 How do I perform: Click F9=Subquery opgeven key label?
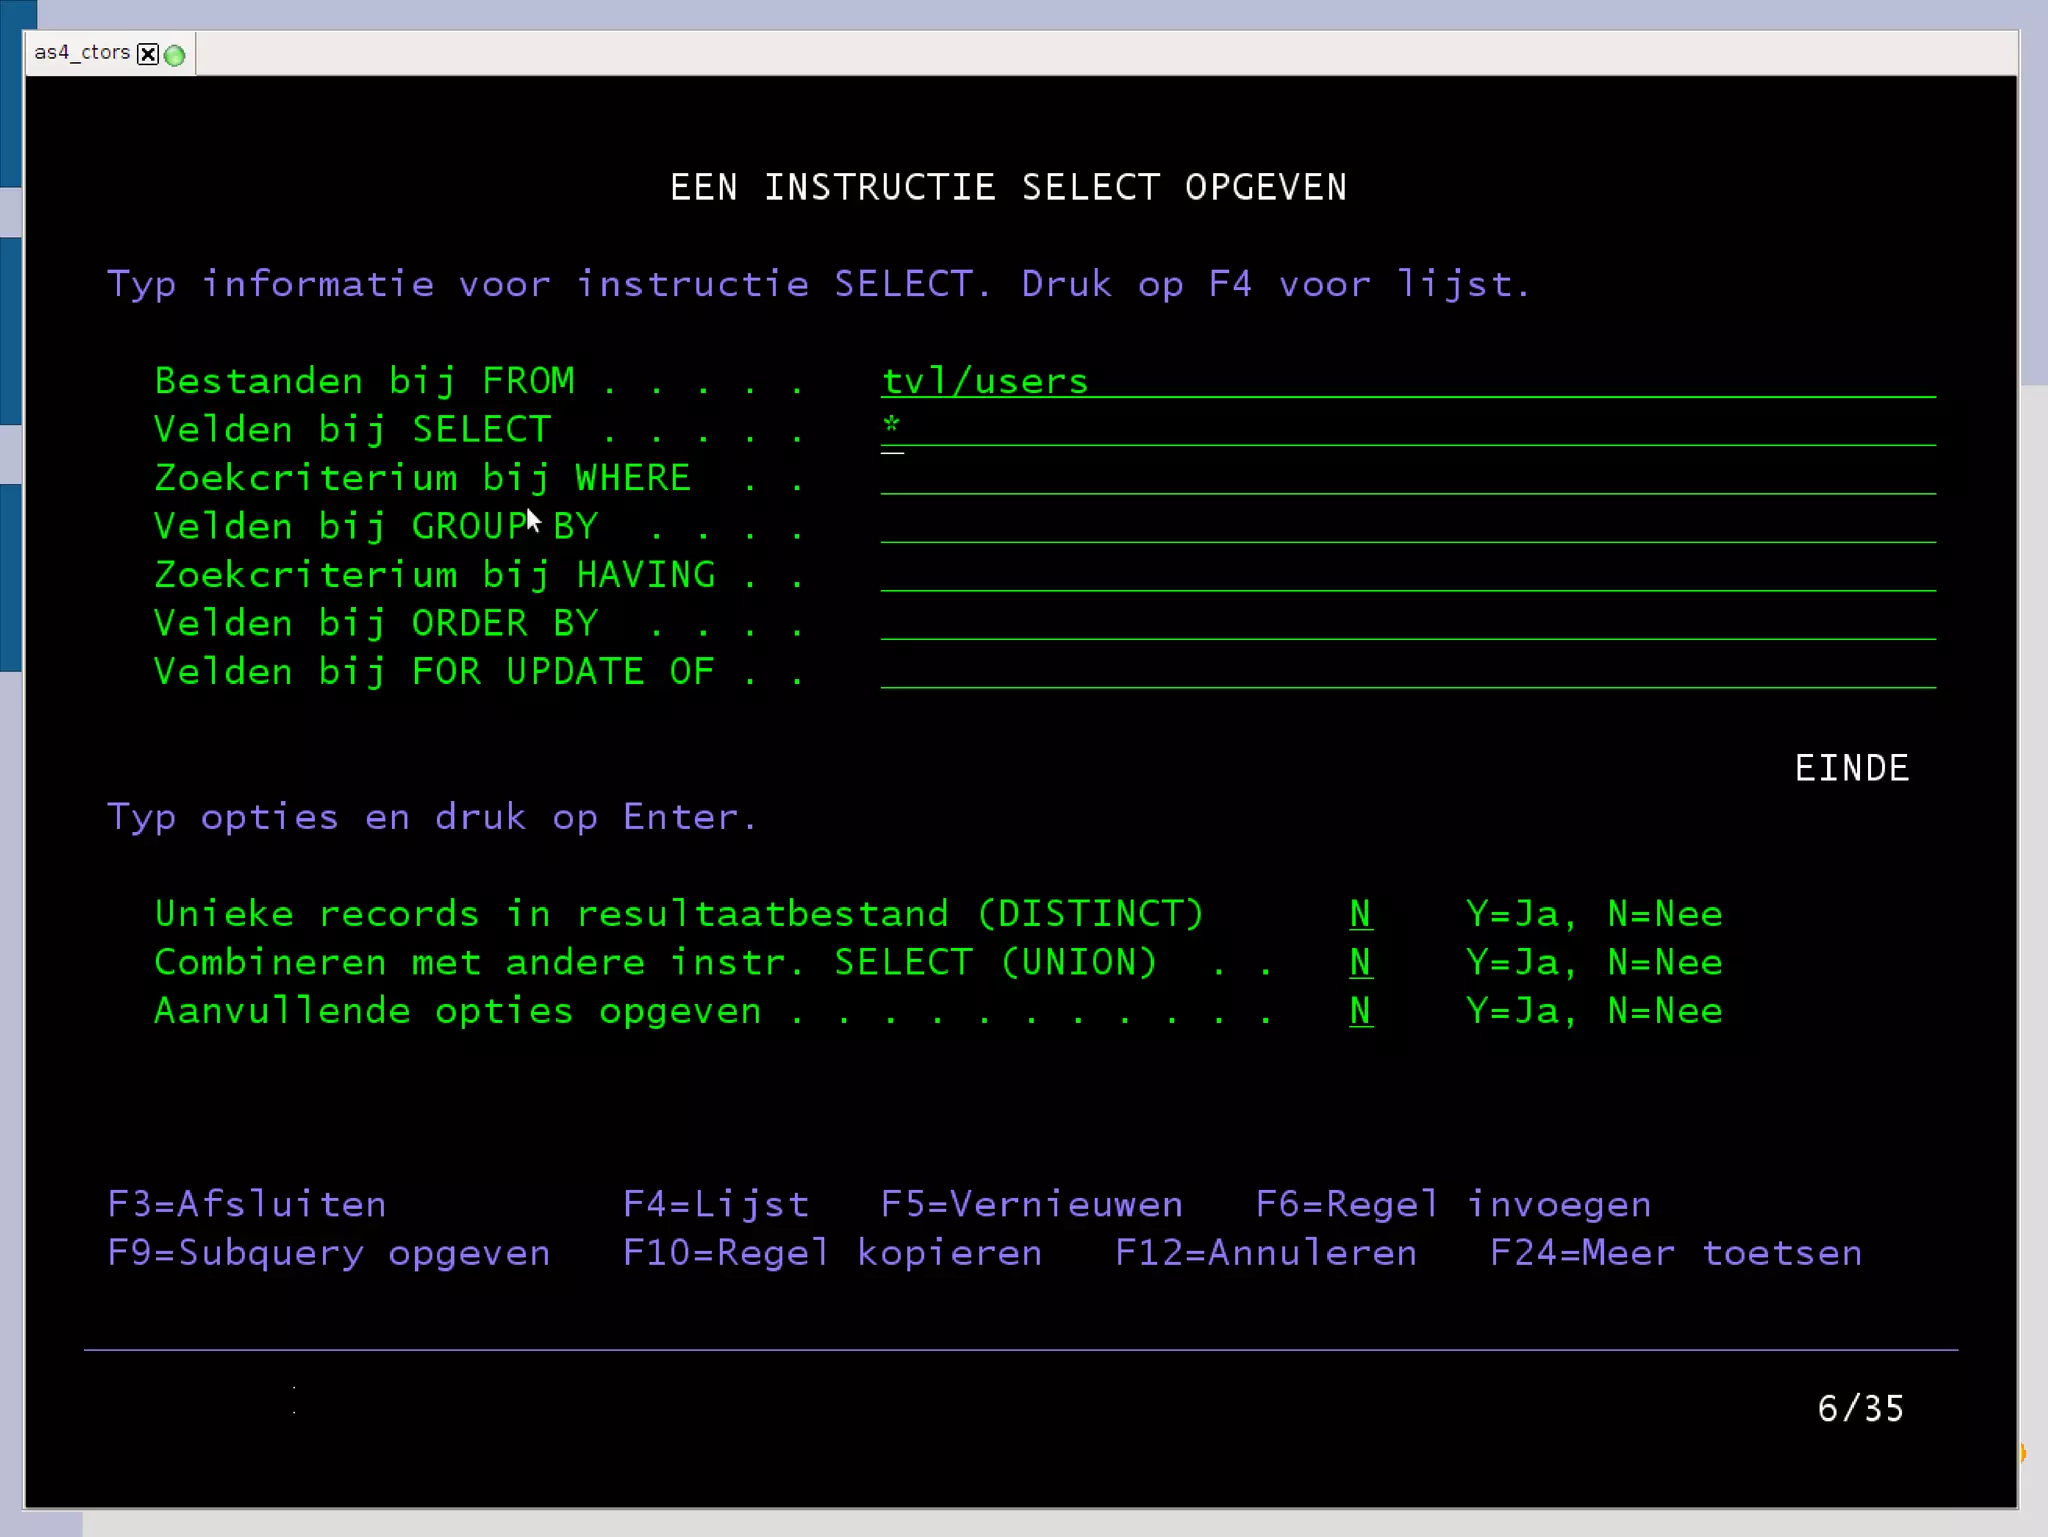click(x=328, y=1253)
